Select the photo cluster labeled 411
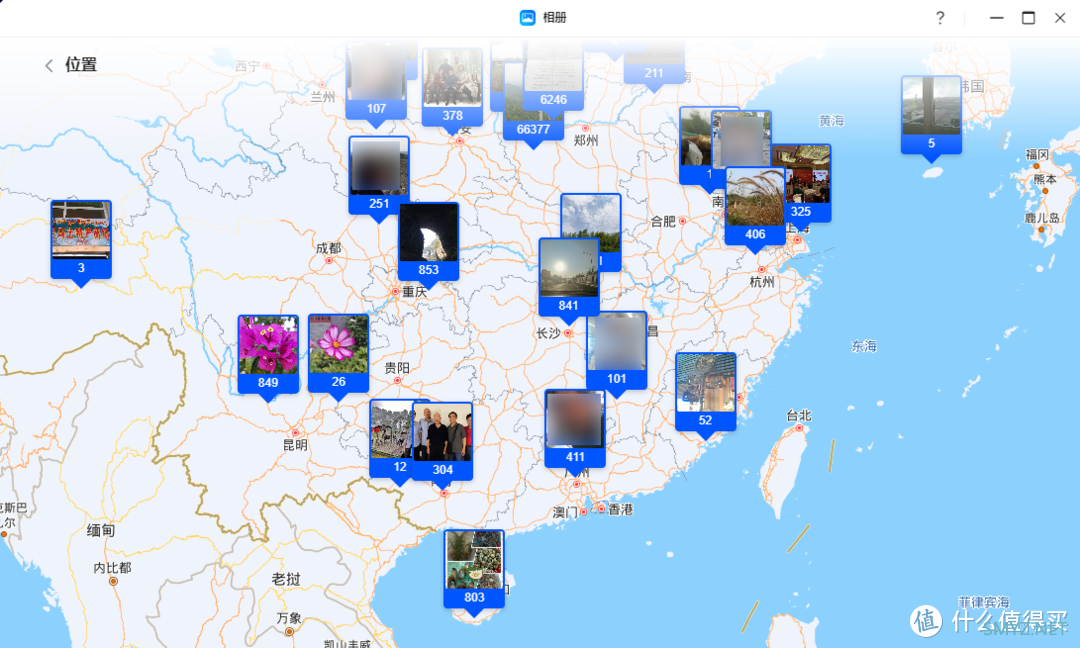1080x648 pixels. (x=575, y=425)
